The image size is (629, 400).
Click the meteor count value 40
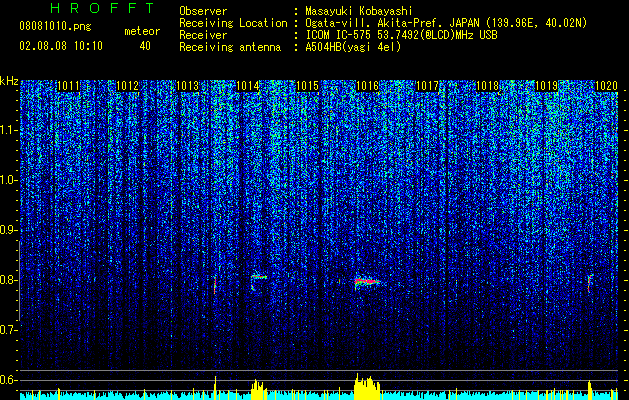click(145, 46)
